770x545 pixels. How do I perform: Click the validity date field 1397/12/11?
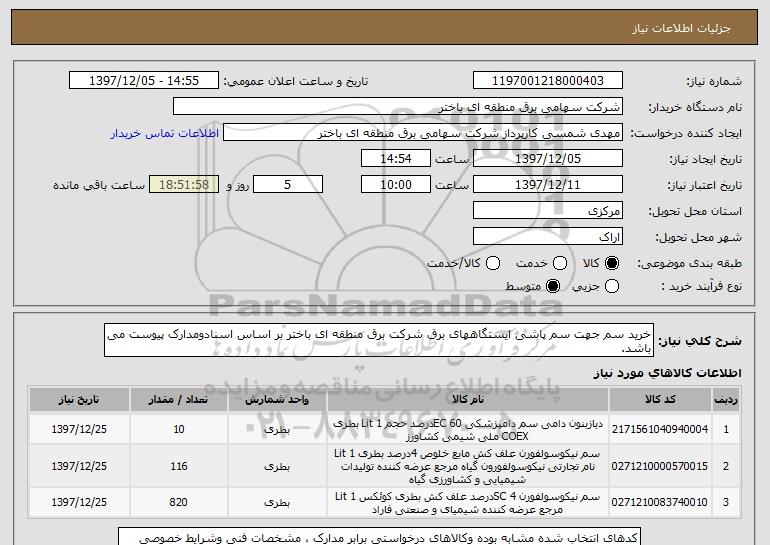[x=548, y=185]
